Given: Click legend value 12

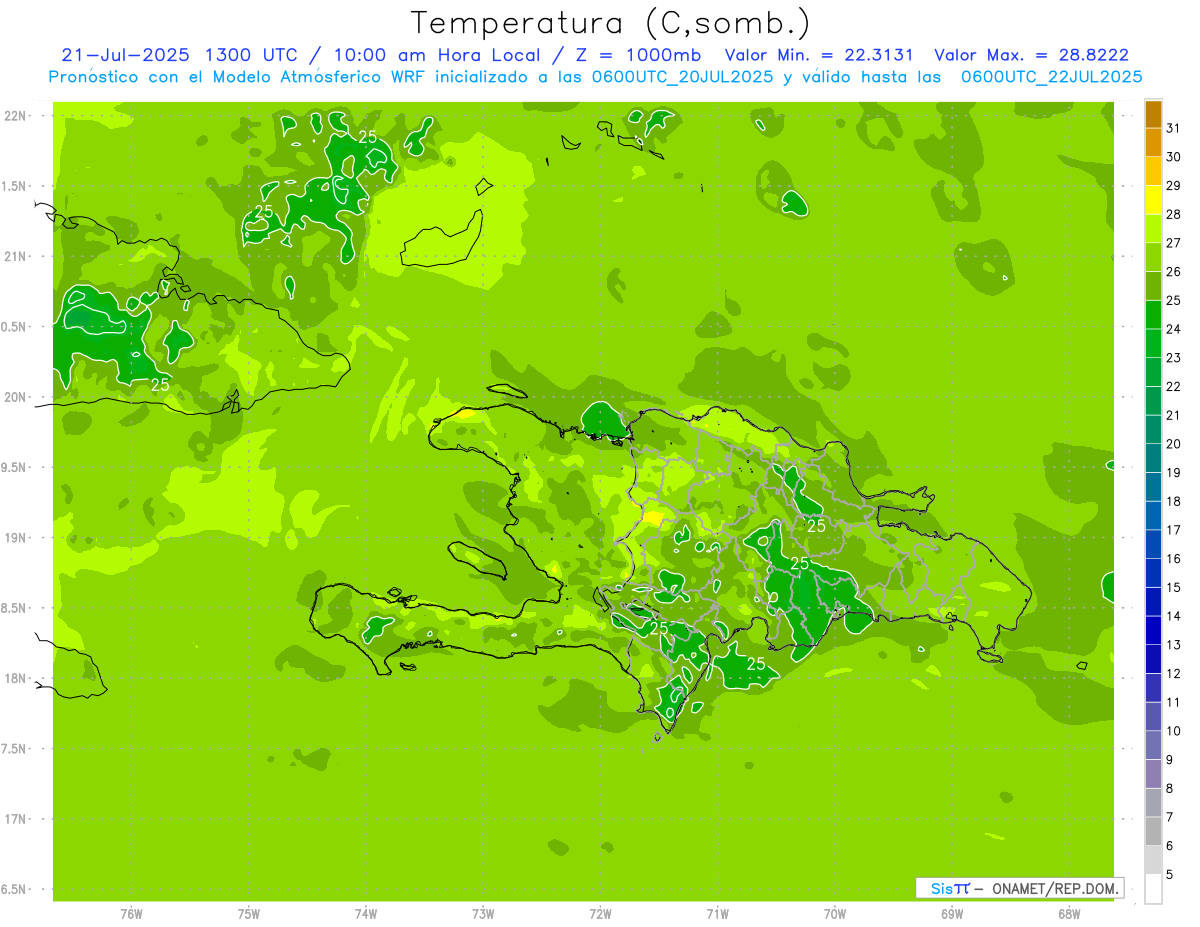Looking at the screenshot, I should (1174, 674).
